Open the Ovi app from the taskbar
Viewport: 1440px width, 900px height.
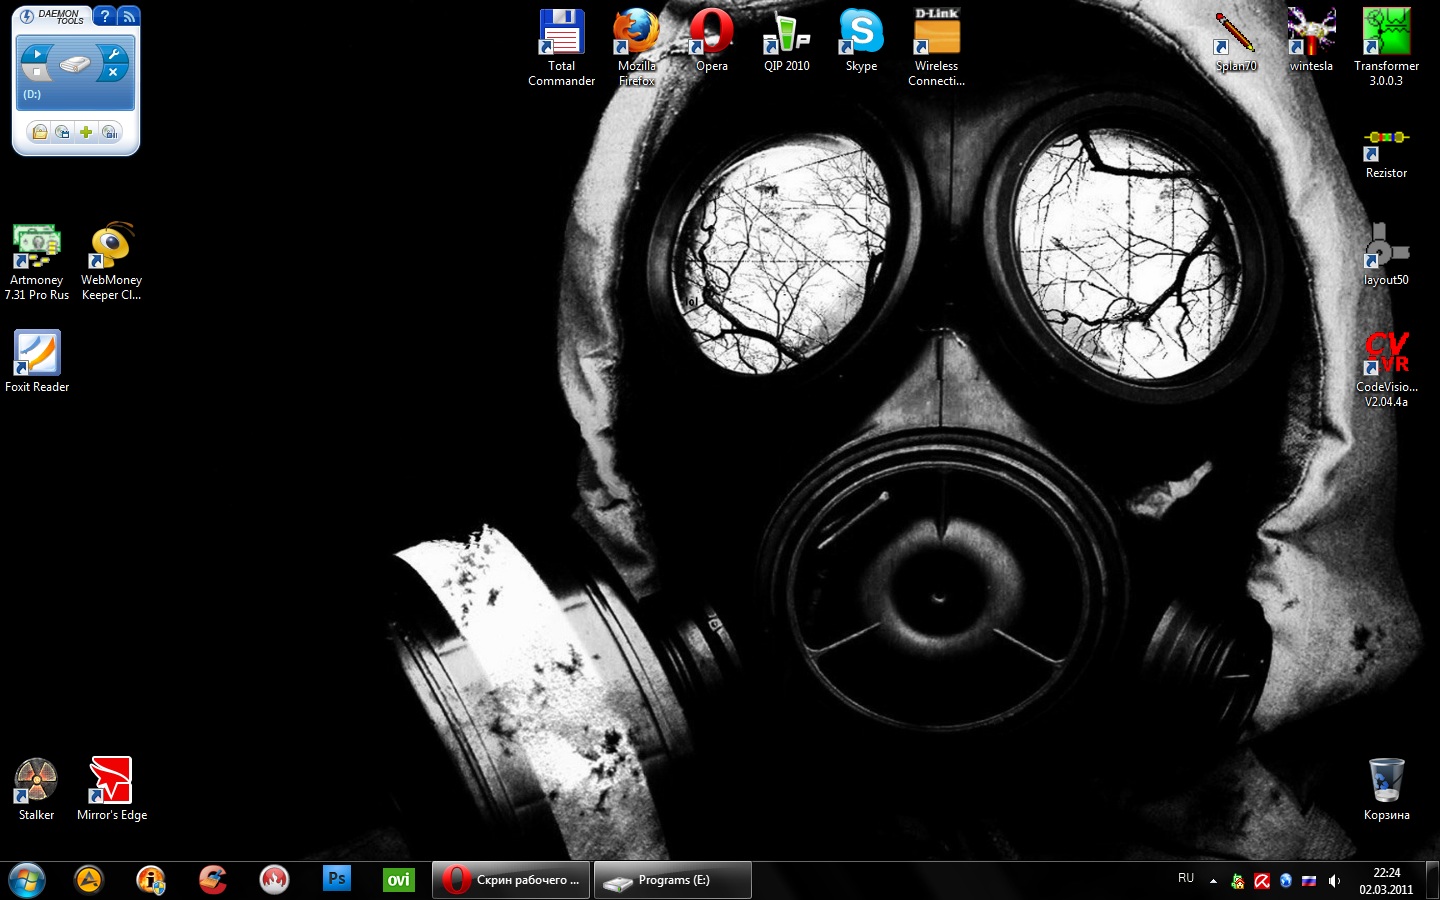(x=399, y=880)
